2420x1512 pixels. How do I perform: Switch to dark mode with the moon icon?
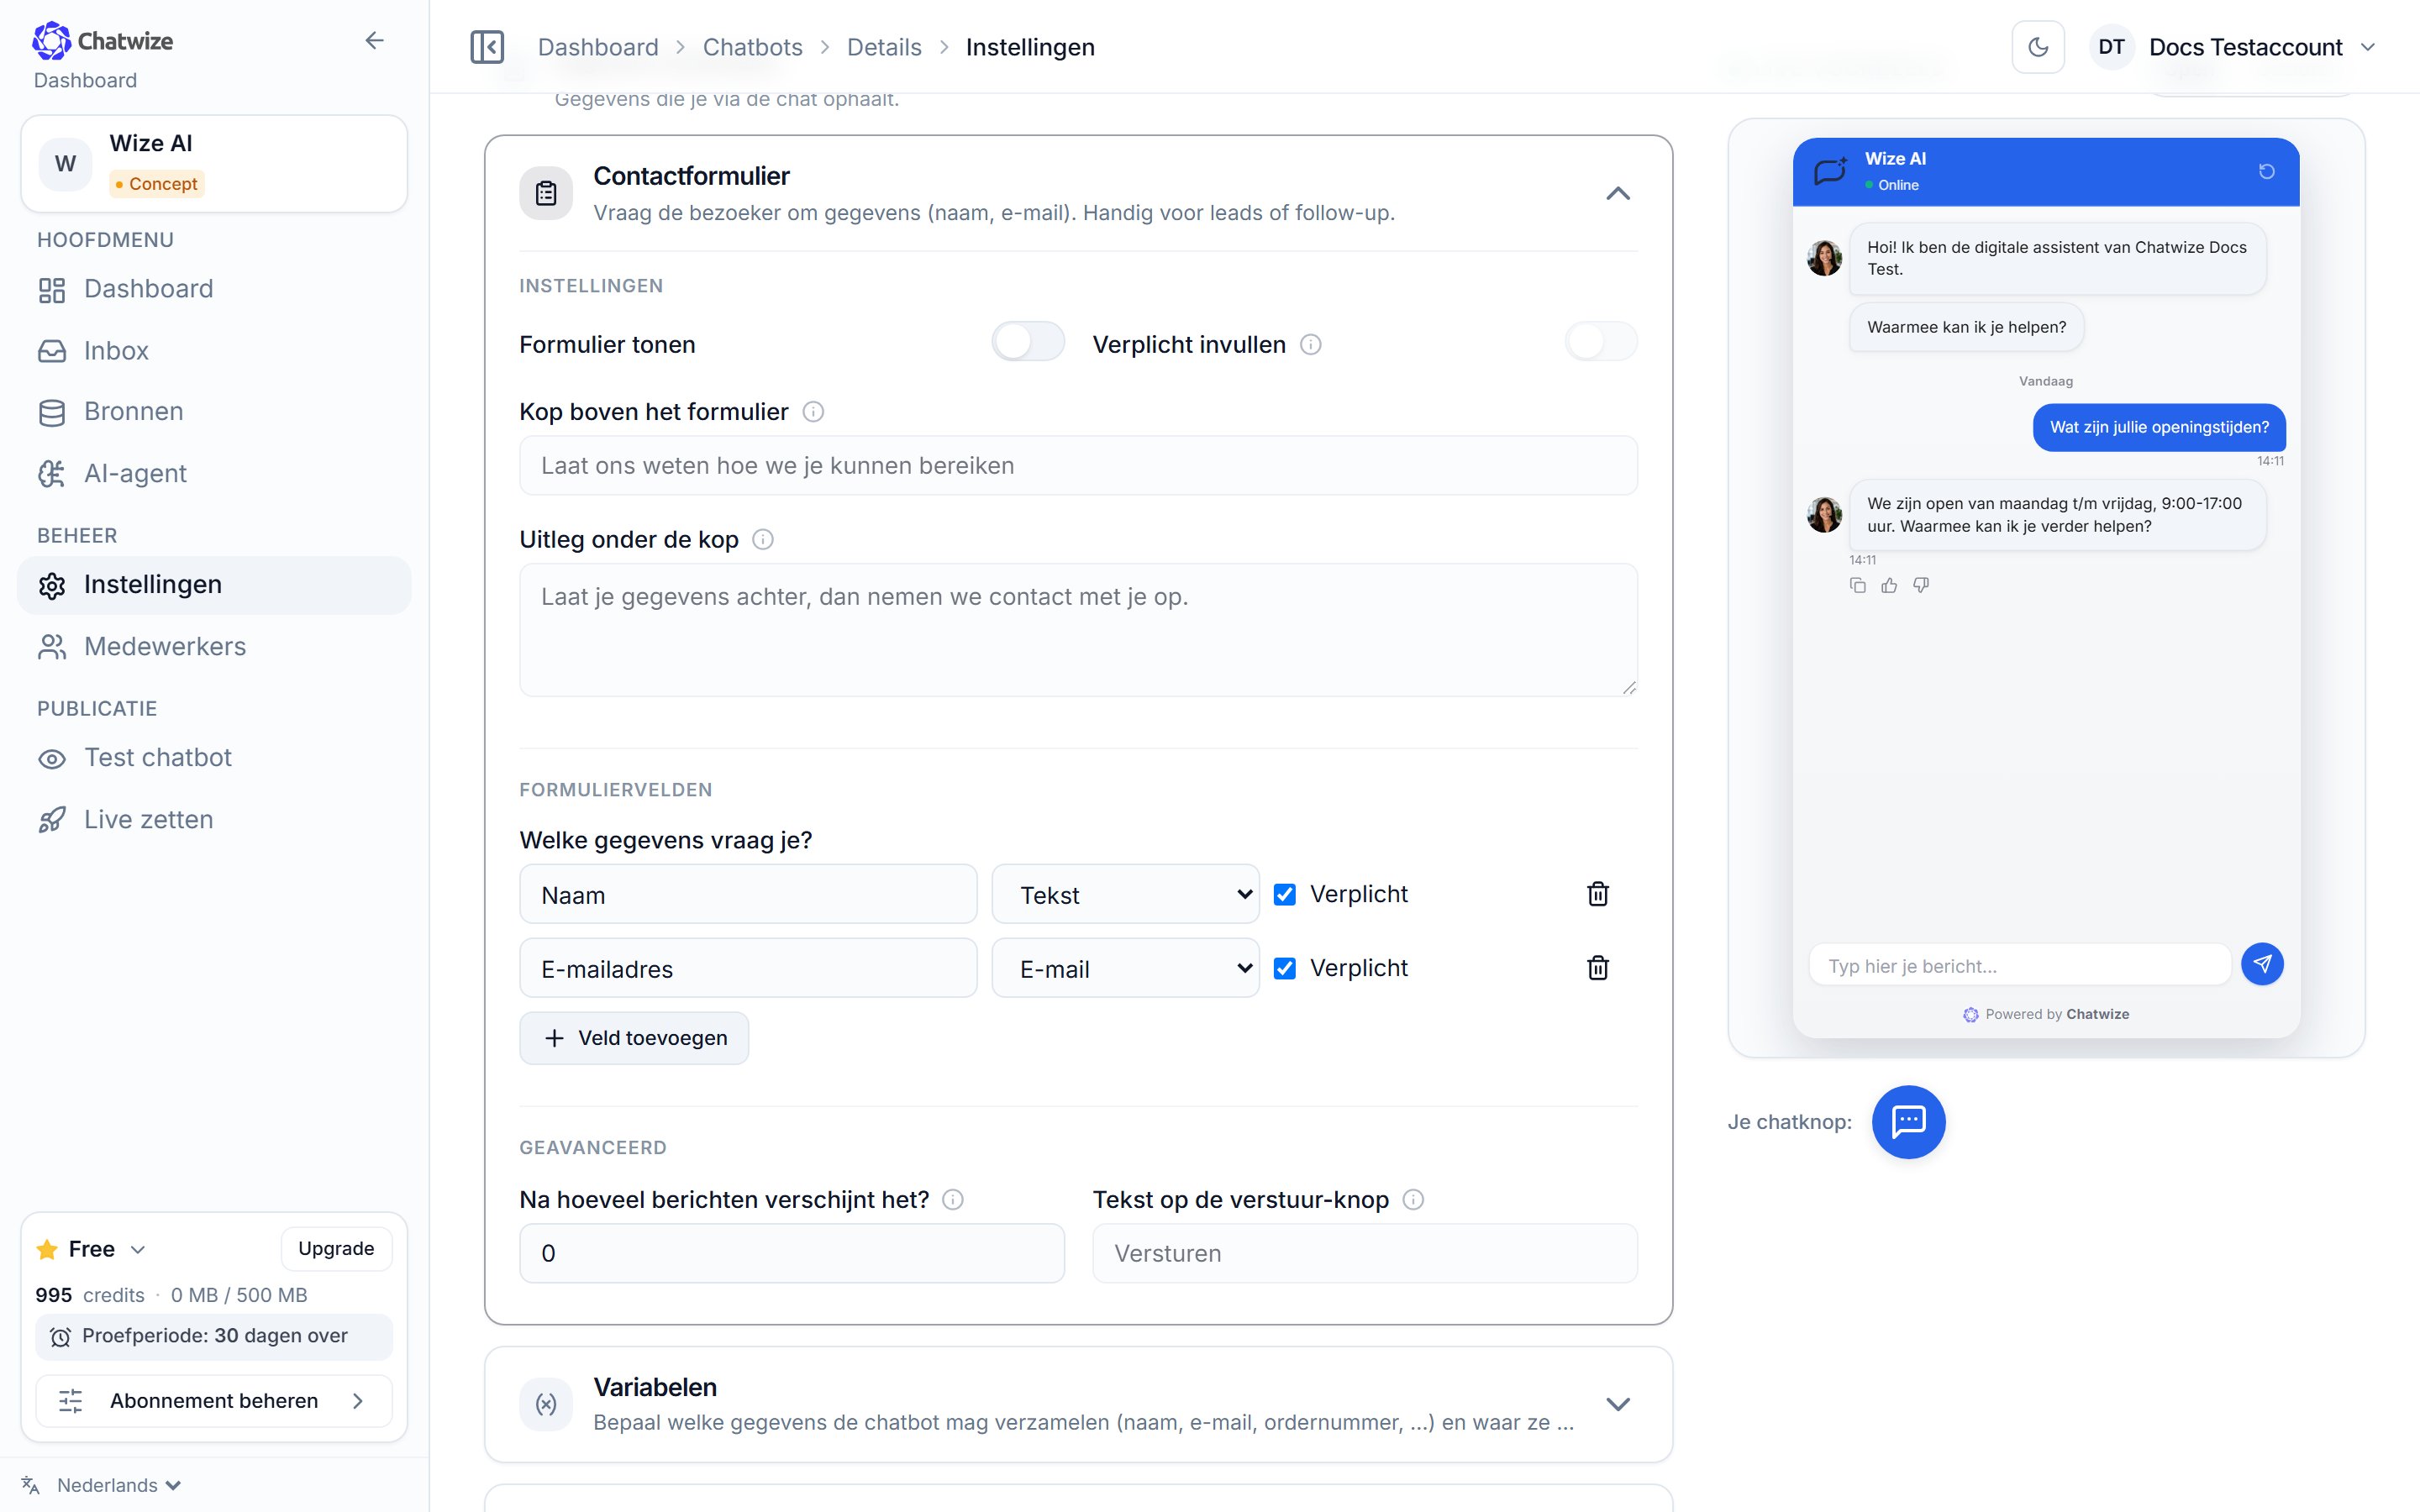(2038, 47)
